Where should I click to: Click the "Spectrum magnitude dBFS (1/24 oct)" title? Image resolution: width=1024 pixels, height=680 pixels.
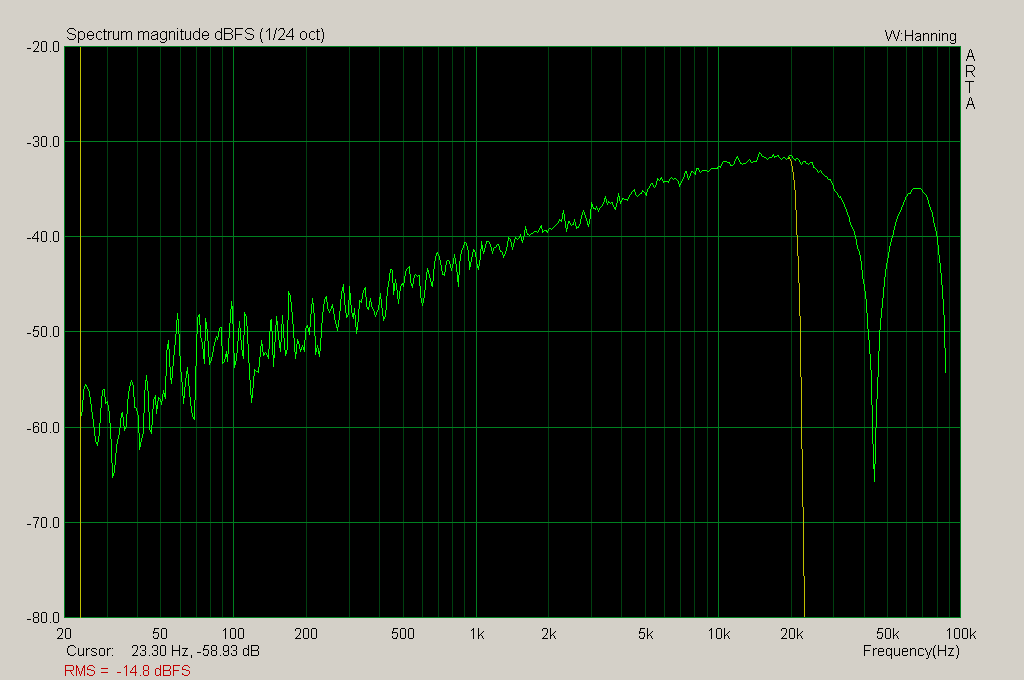(x=195, y=35)
